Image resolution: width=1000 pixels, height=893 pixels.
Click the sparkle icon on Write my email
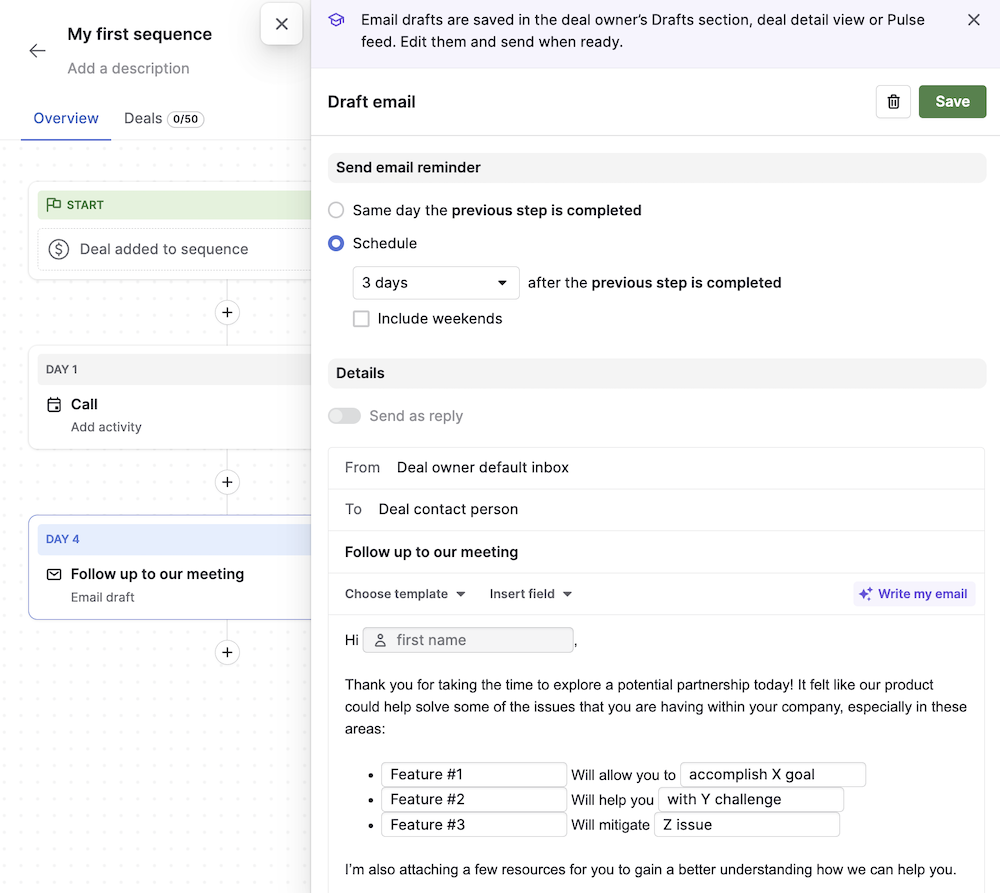(x=864, y=593)
